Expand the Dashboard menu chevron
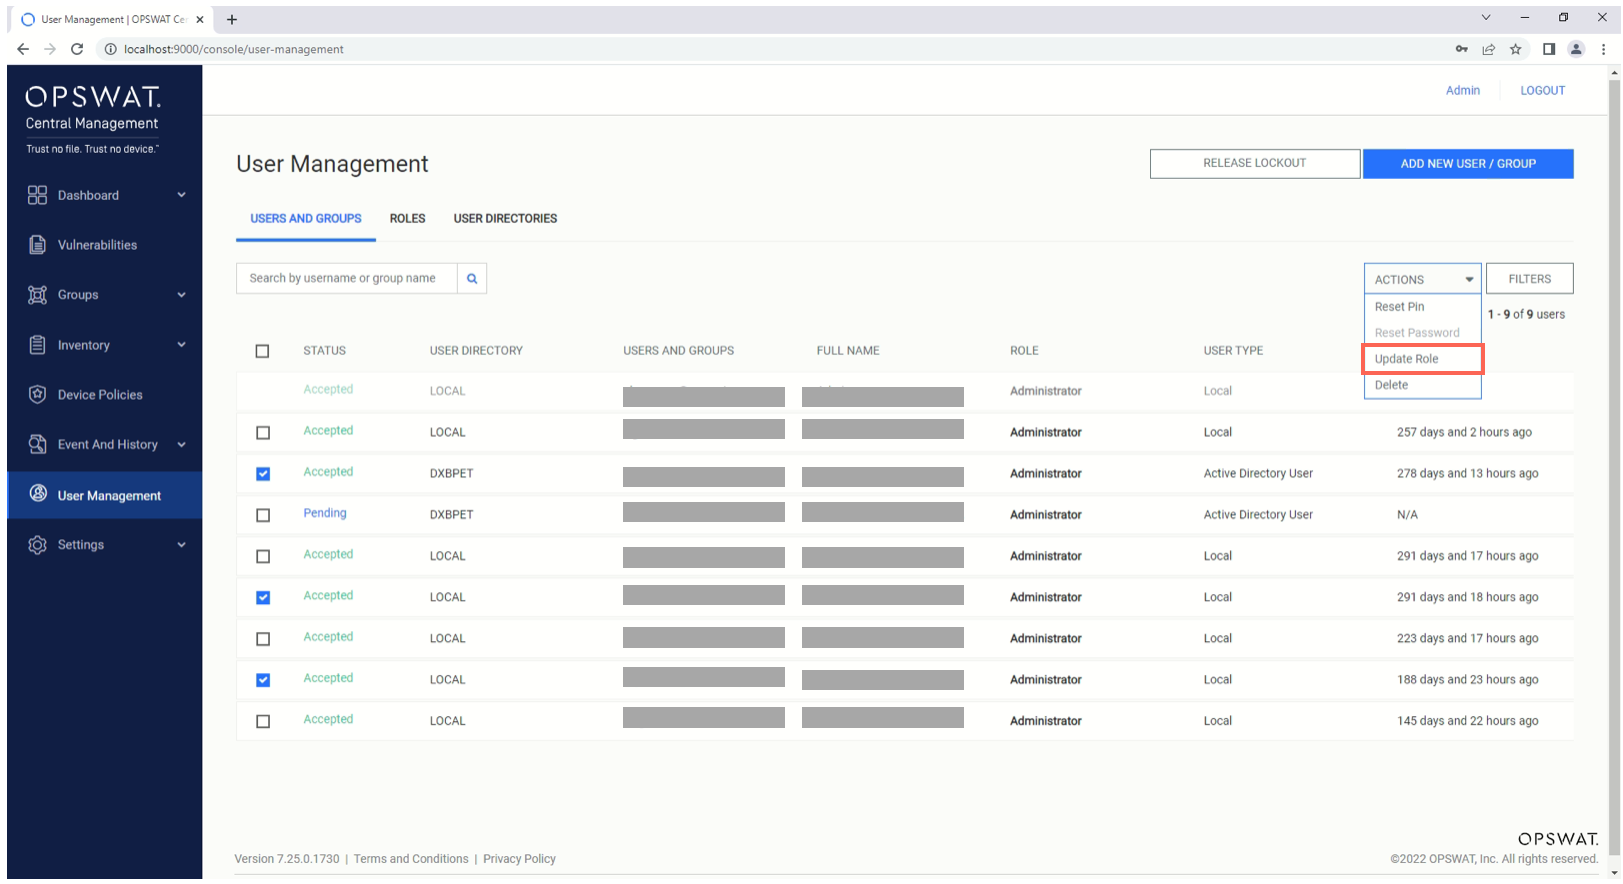 [181, 195]
